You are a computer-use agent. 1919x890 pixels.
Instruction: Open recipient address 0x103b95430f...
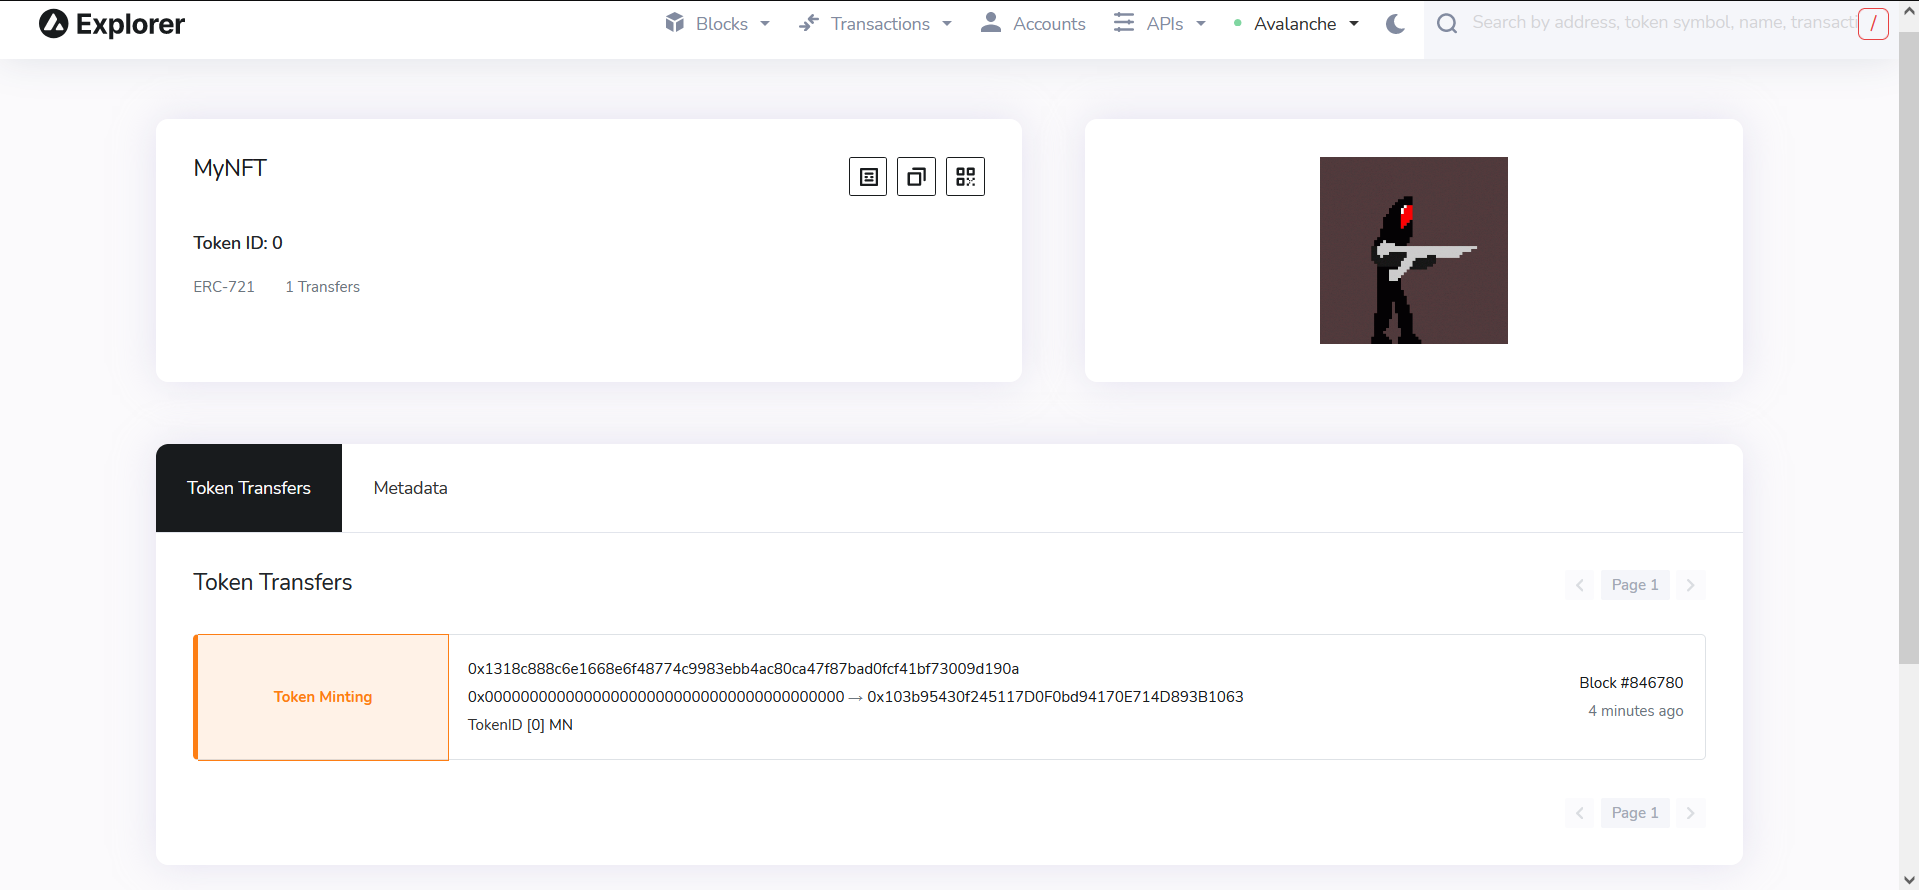(1055, 697)
